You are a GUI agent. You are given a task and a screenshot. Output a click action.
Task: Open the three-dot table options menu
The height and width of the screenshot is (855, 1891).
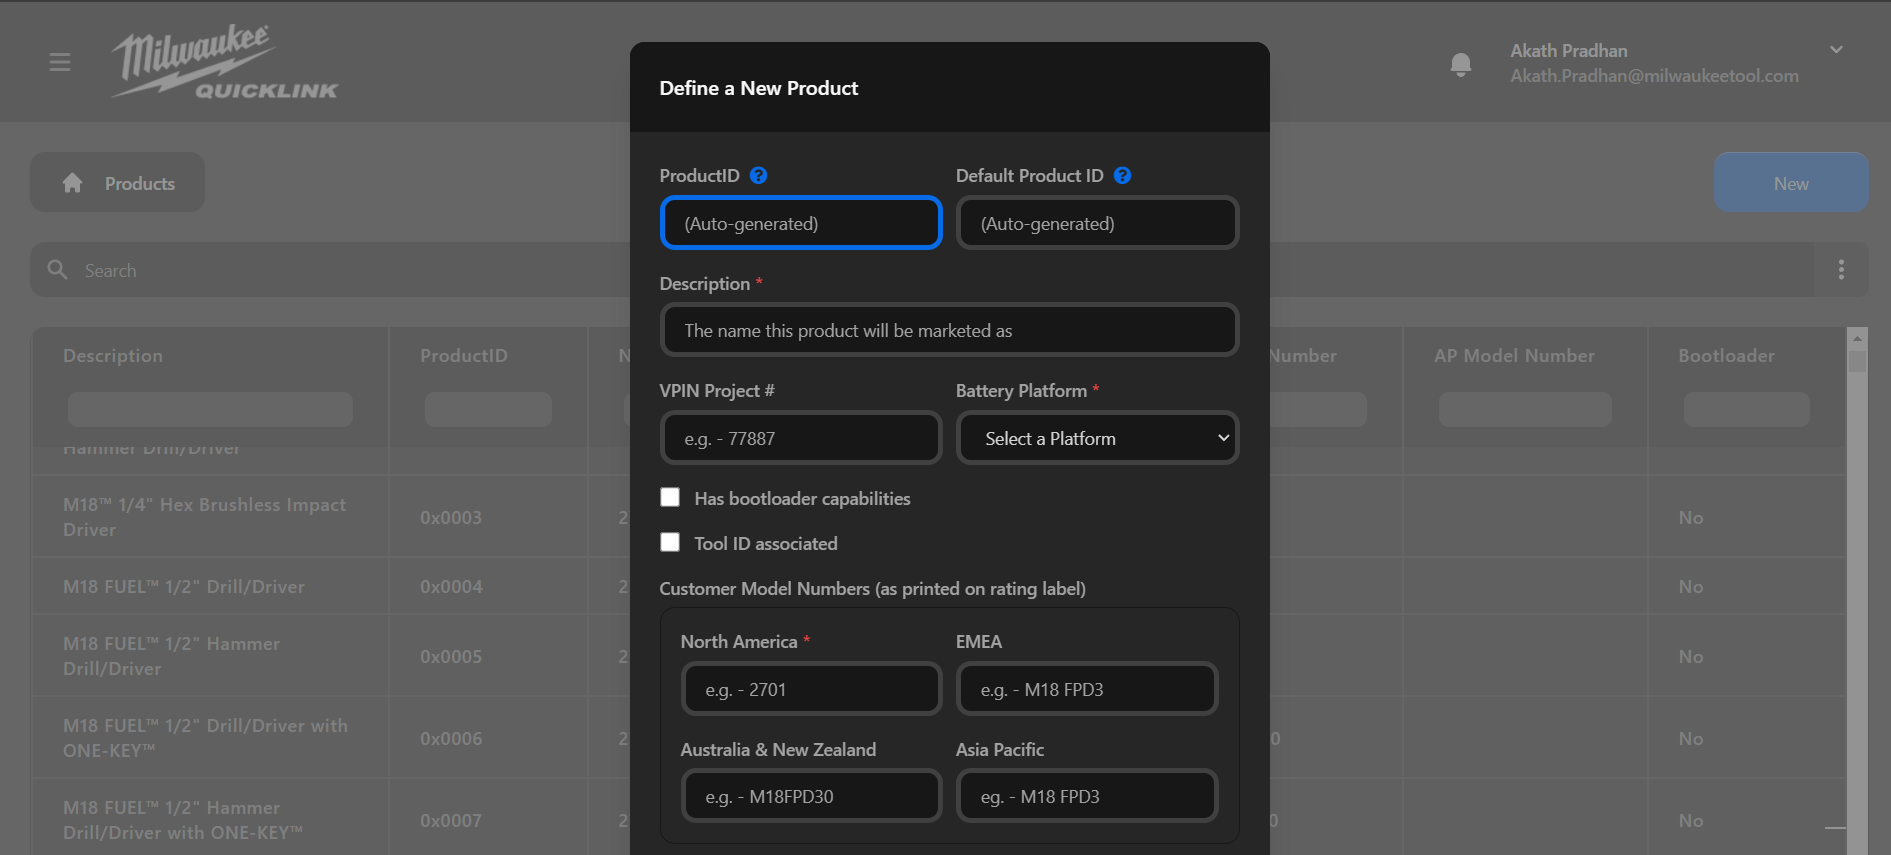tap(1841, 270)
